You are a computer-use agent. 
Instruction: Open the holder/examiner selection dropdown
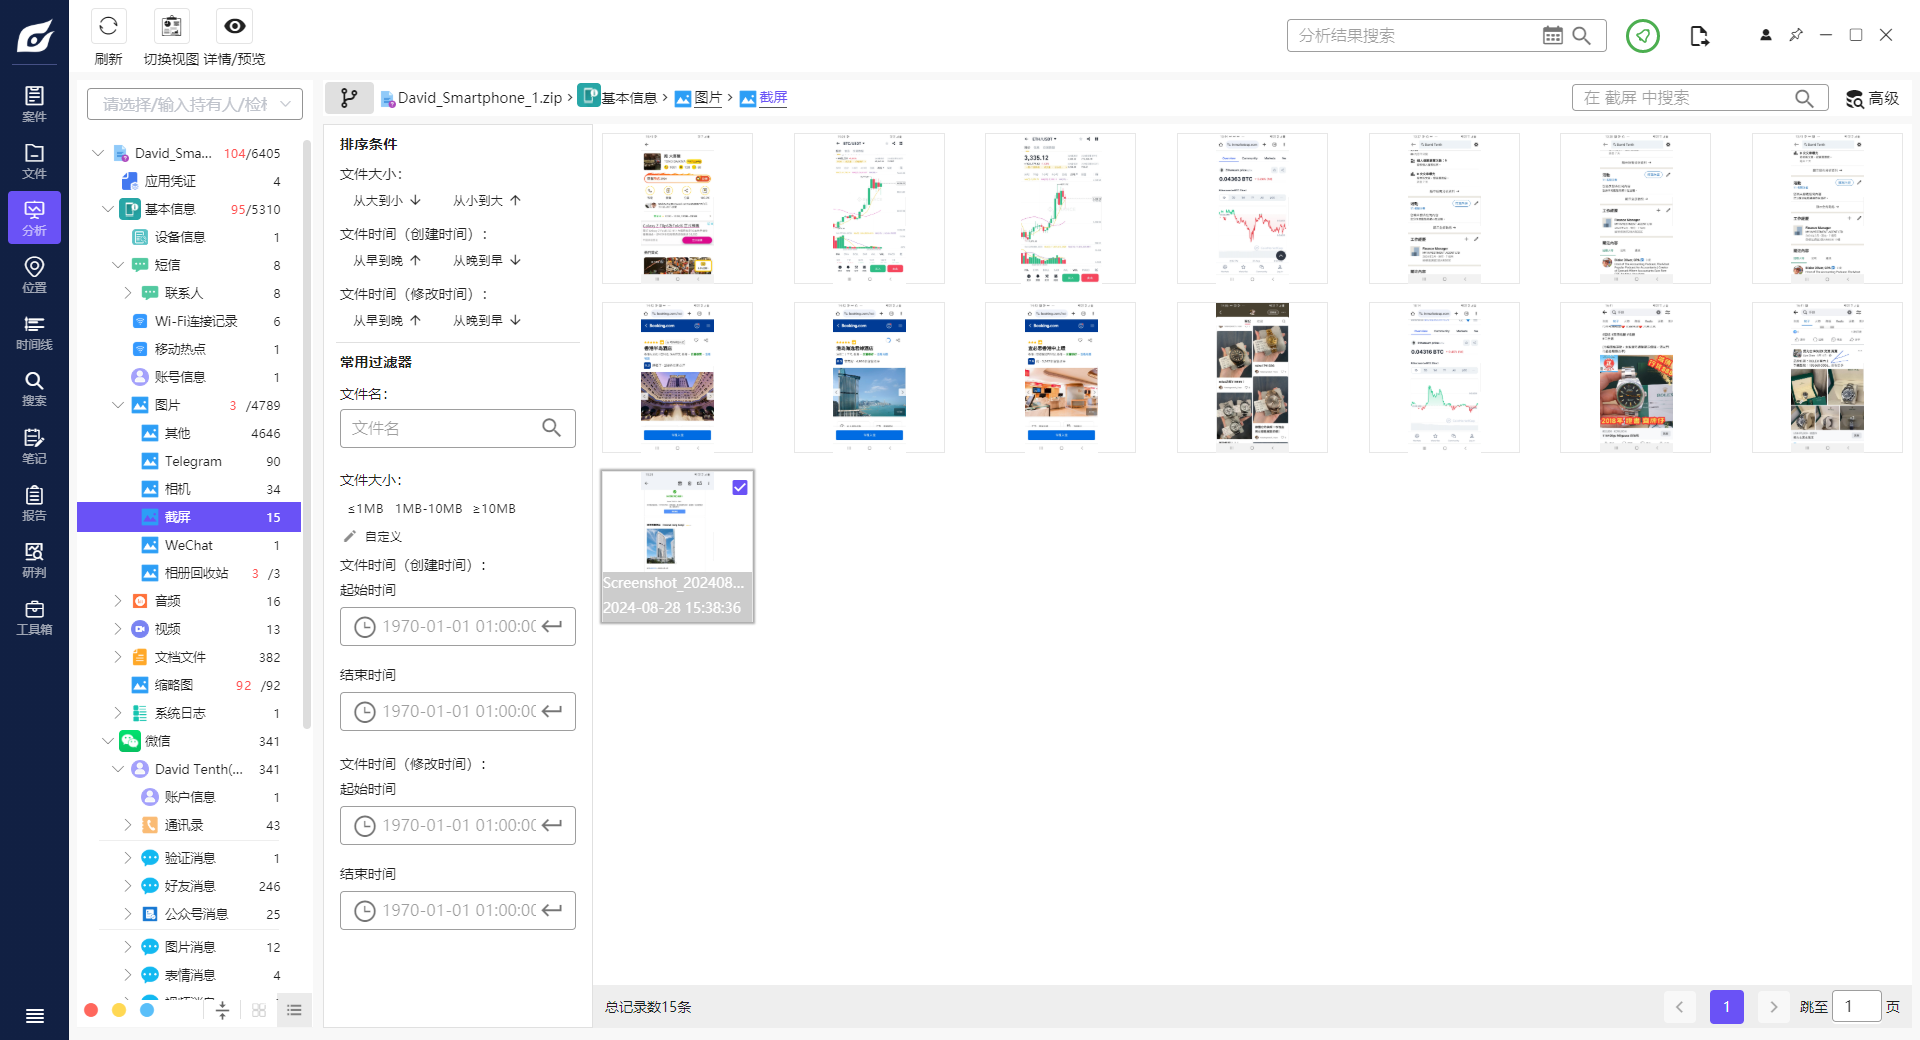tap(195, 104)
